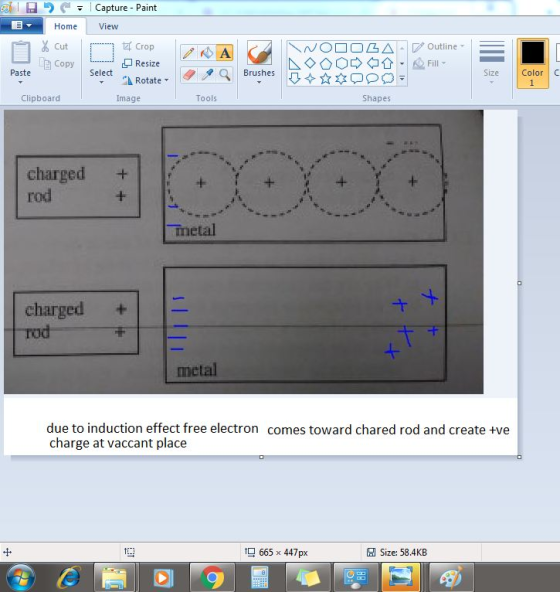Screen dimensions: 560x592
Task: Activate the Text tool
Action: tap(225, 53)
